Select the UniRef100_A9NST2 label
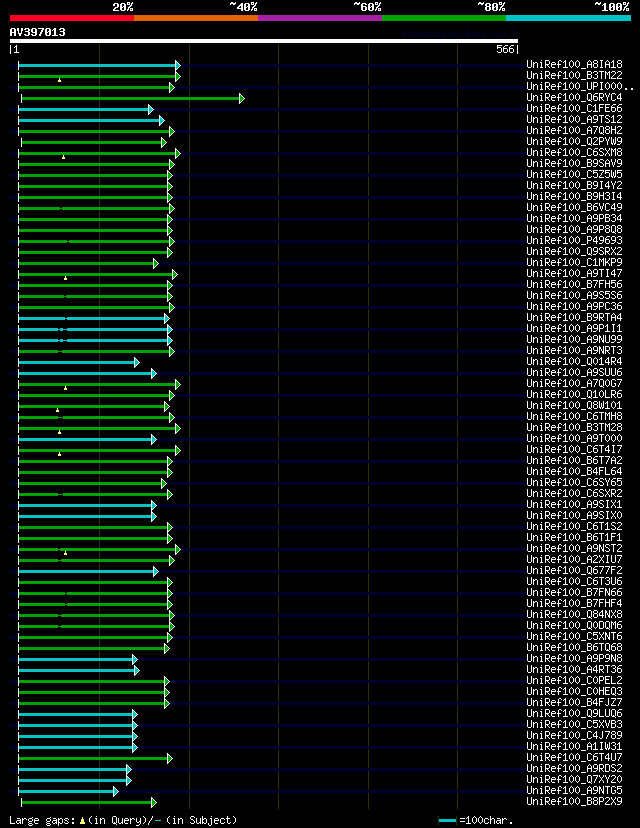The height and width of the screenshot is (828, 640). [x=574, y=549]
